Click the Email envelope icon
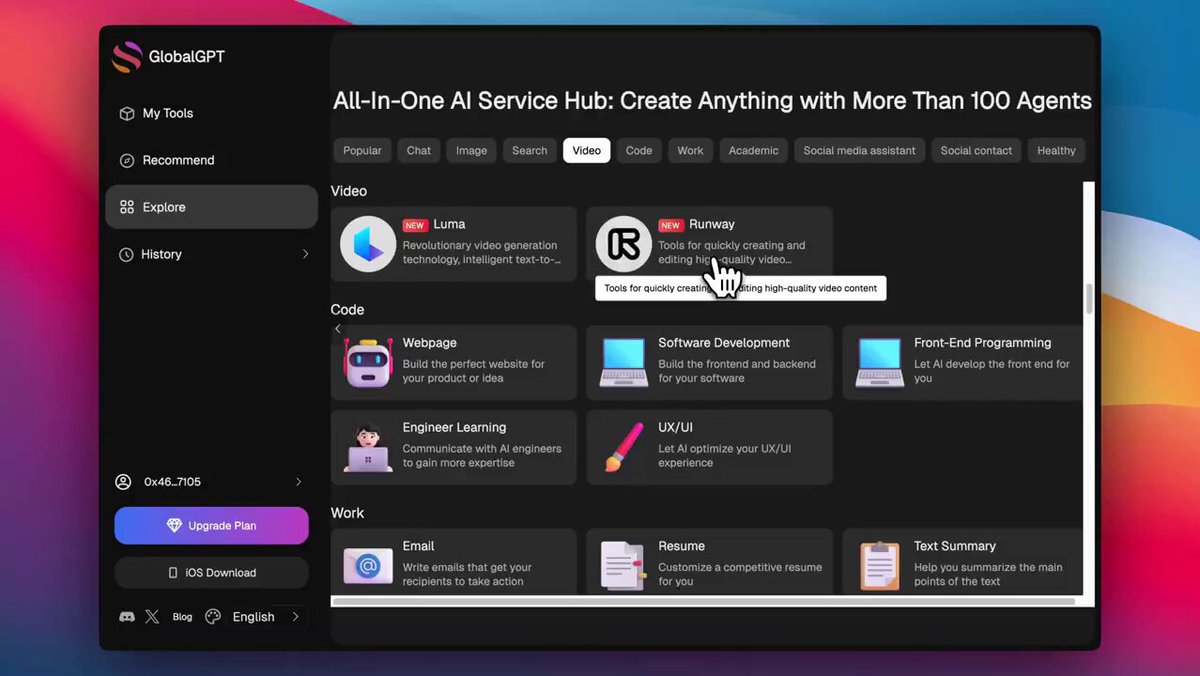This screenshot has width=1200, height=676. [368, 566]
